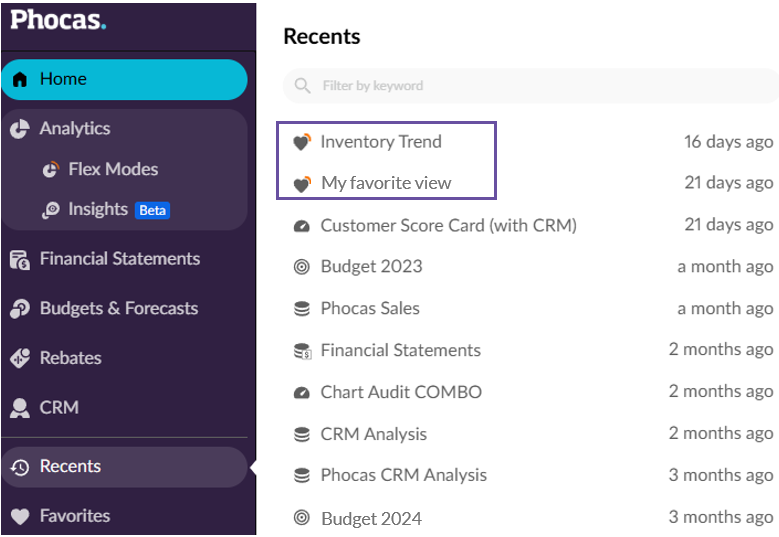Select the Insights Beta badge
This screenshot has width=779, height=537.
[x=153, y=211]
